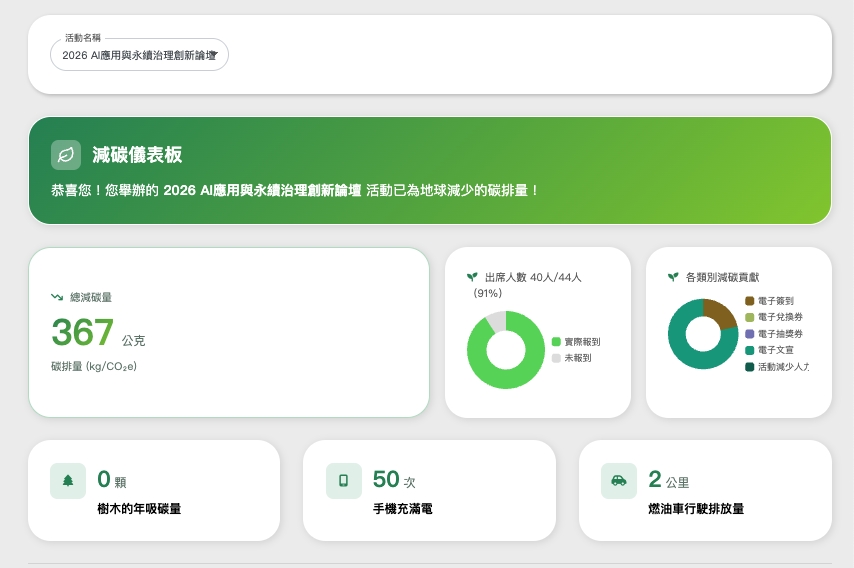Click the purple 電子抽獎券 legend swatch

(x=750, y=334)
